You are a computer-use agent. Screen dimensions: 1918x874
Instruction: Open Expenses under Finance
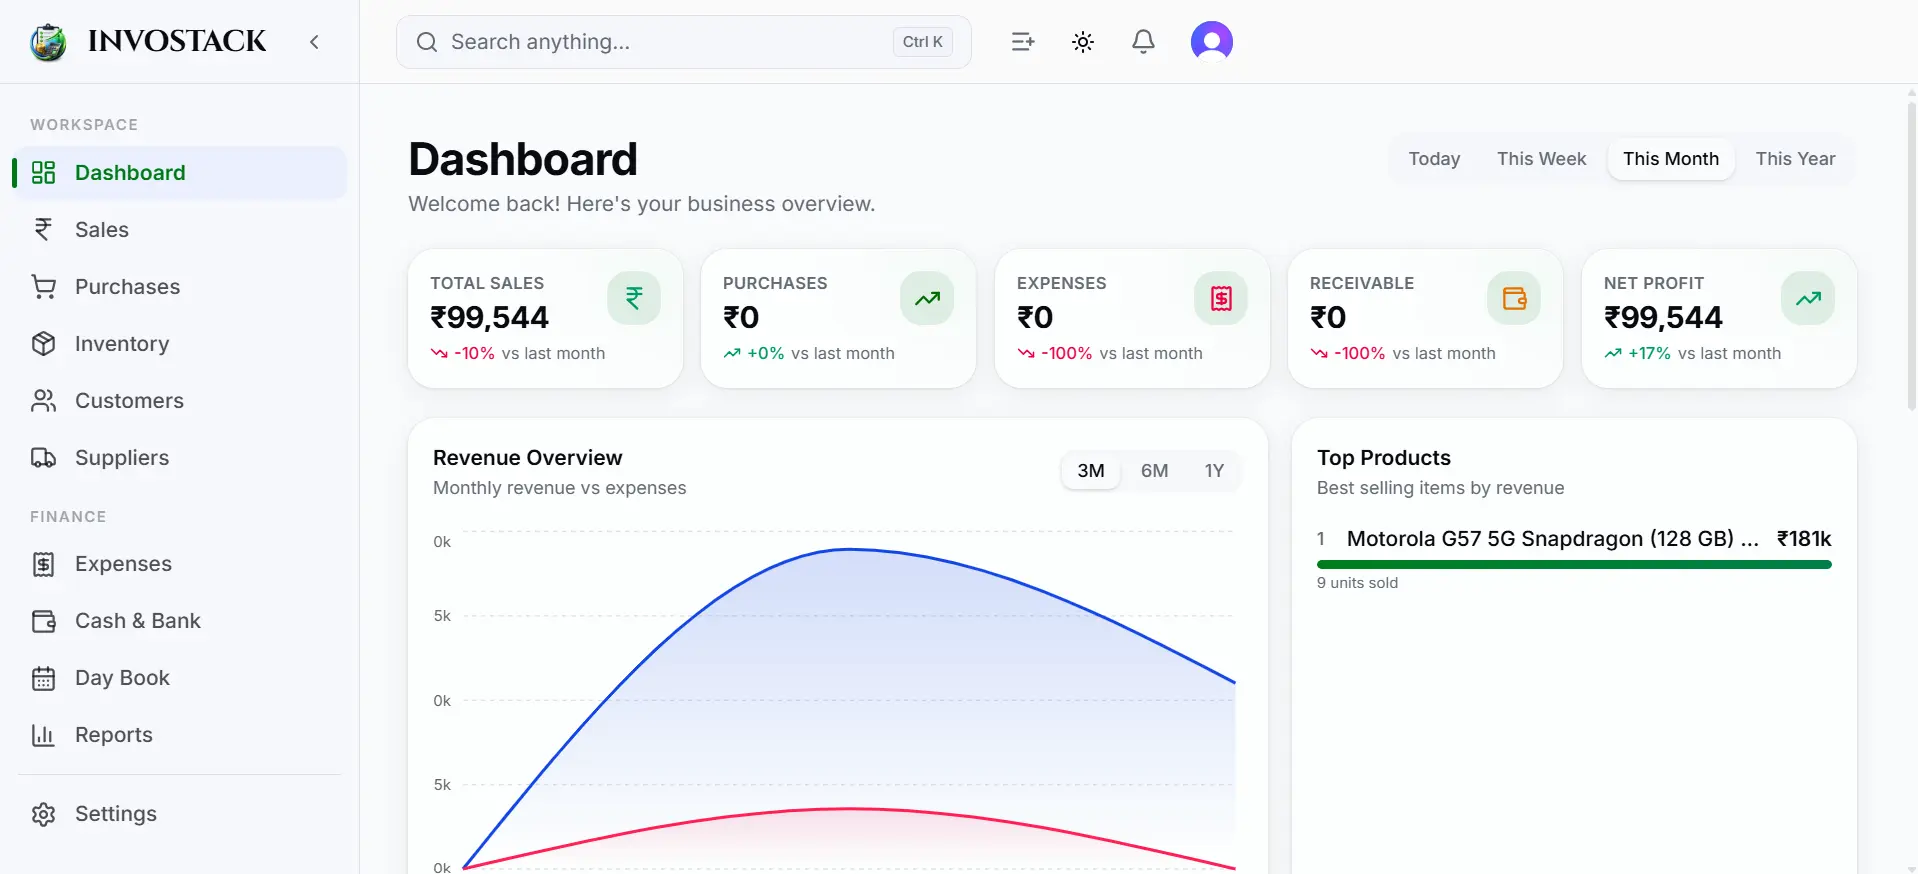[180, 564]
